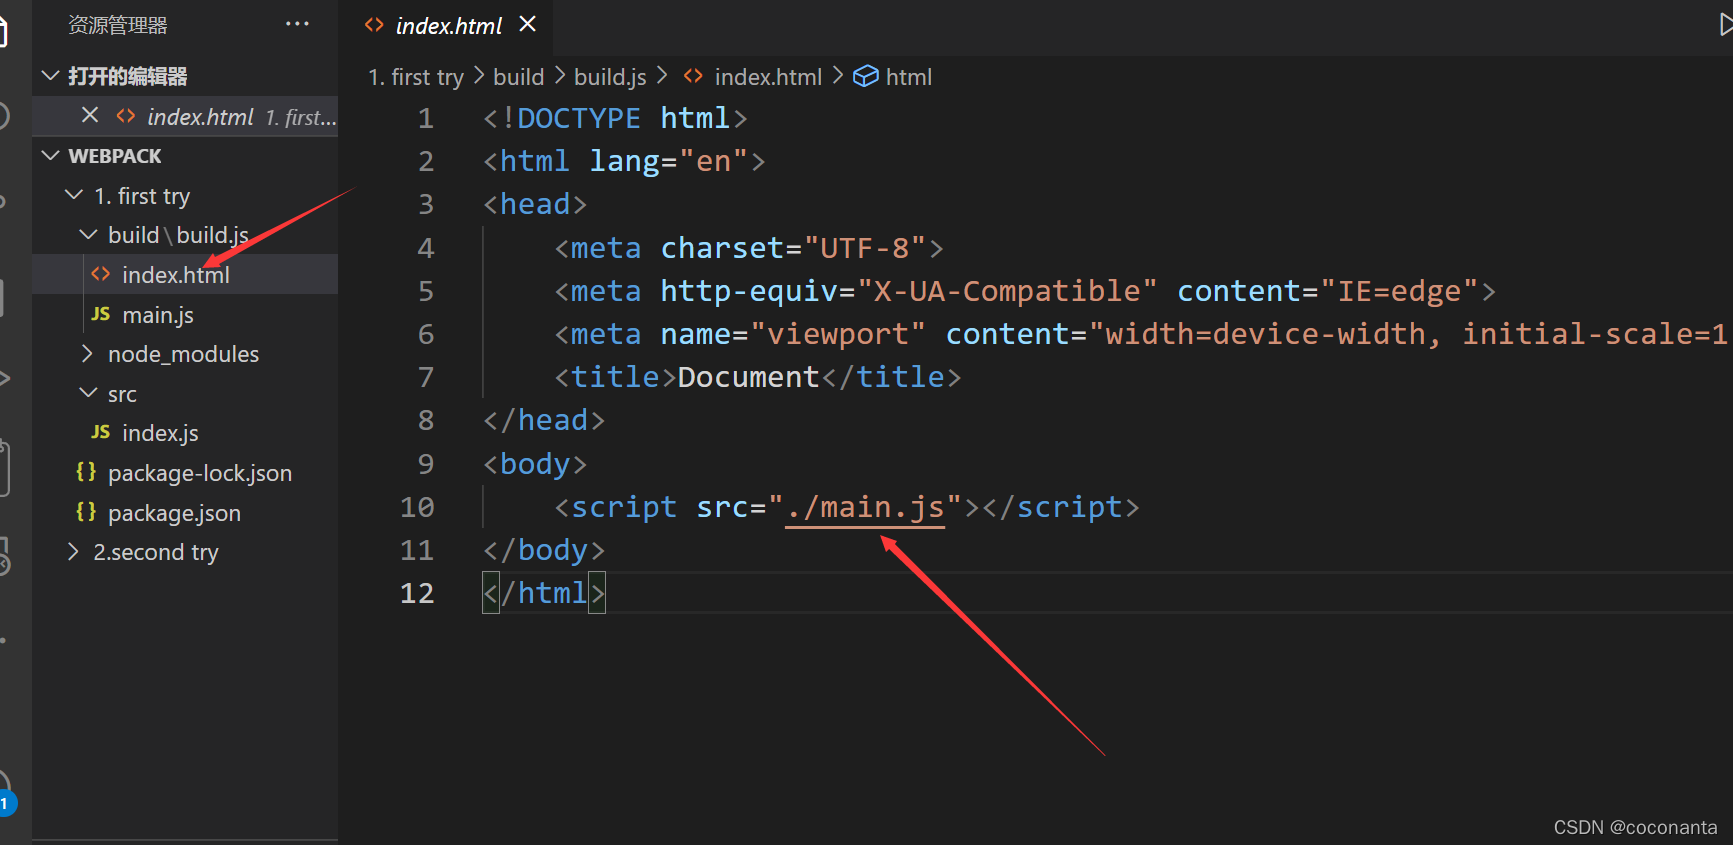The width and height of the screenshot is (1733, 845).
Task: Click line number 1 in the gutter
Action: pos(425,118)
